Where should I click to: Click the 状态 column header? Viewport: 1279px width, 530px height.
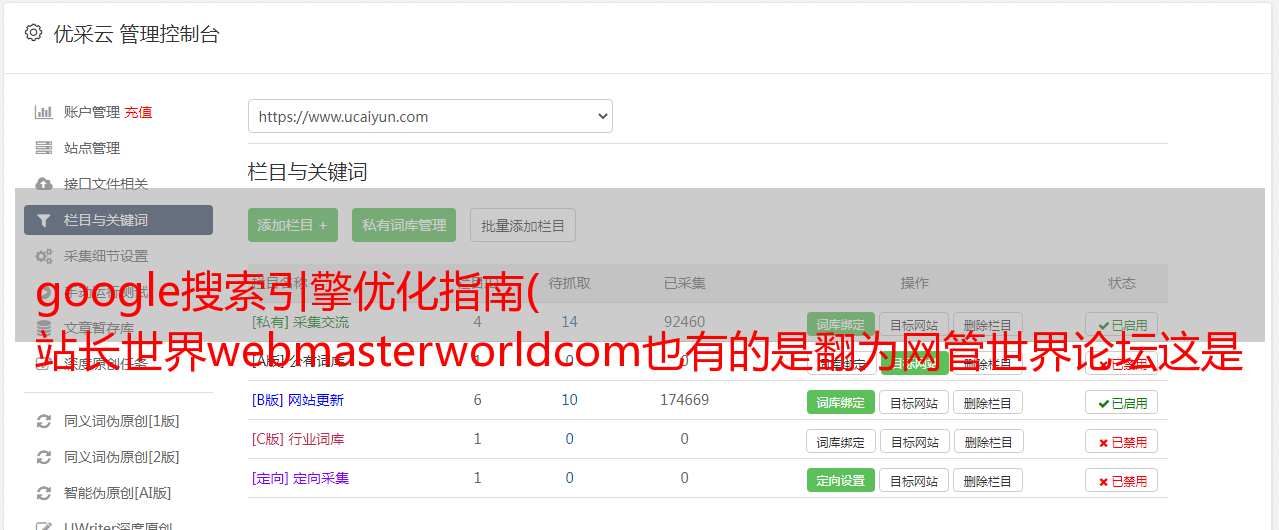point(1122,283)
